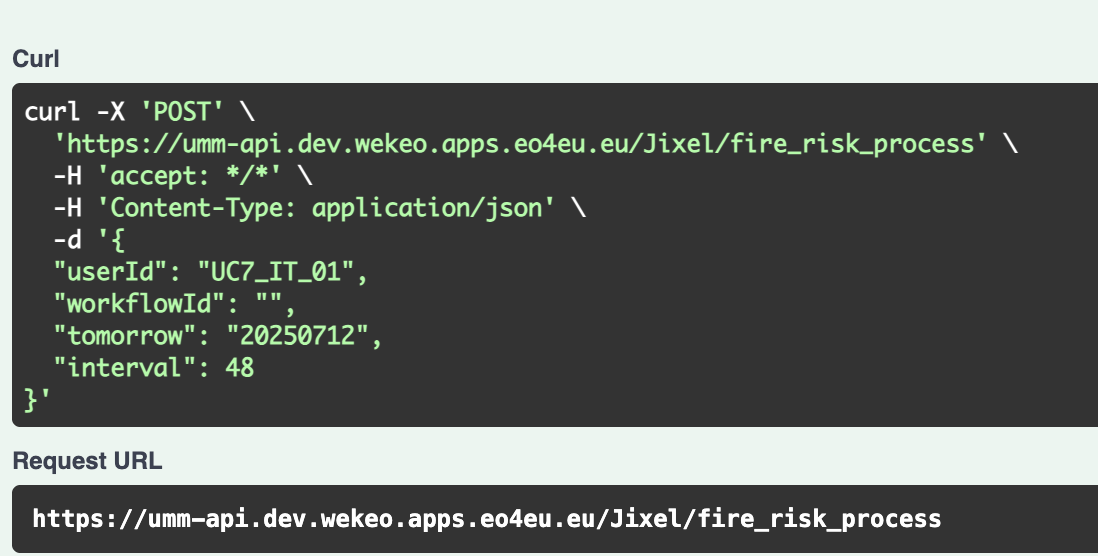Click the -d '{ data flag line
This screenshot has height=556, width=1098.
tap(89, 240)
